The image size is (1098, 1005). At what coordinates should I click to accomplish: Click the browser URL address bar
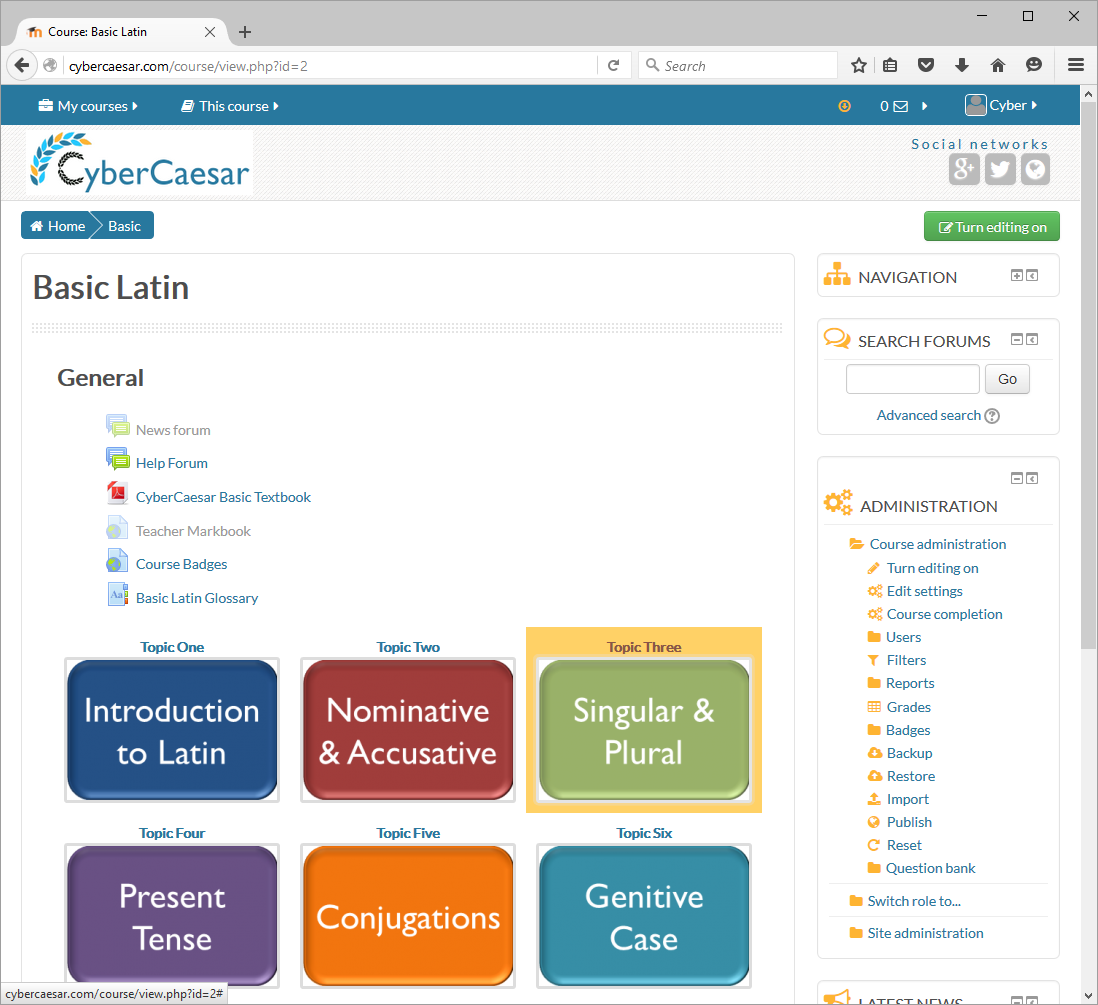329,66
